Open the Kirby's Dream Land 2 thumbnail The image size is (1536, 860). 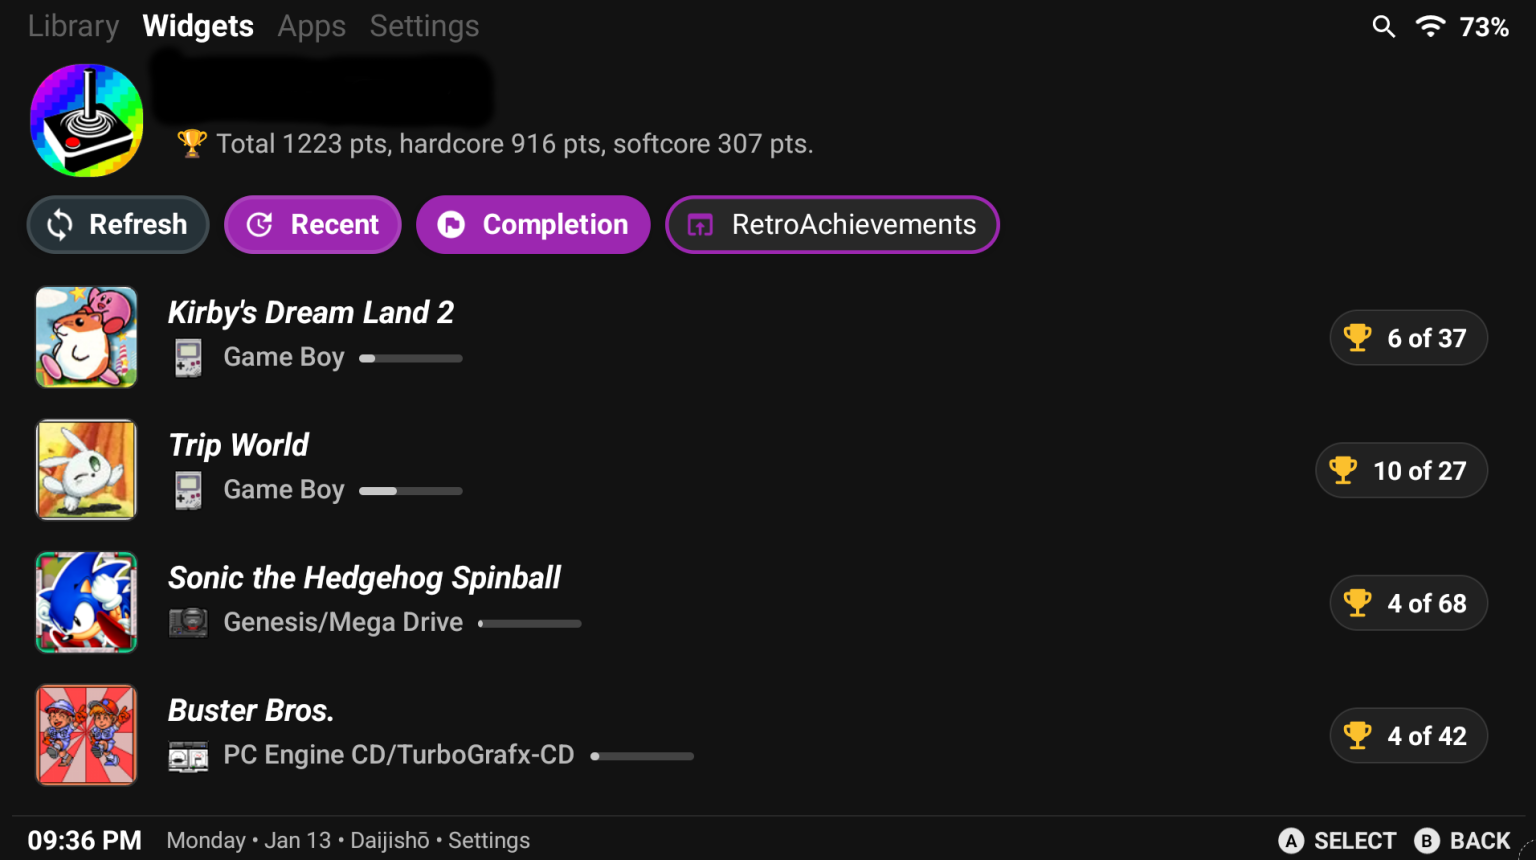[86, 338]
